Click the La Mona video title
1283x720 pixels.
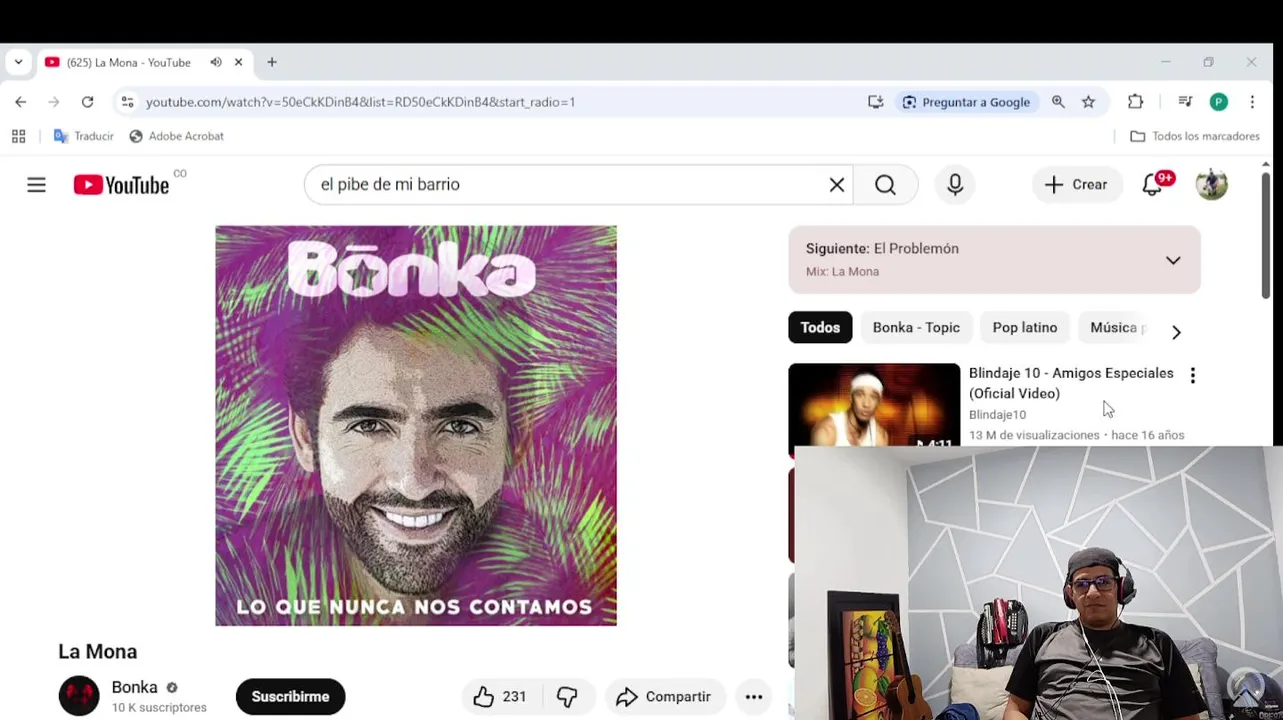[x=98, y=652]
